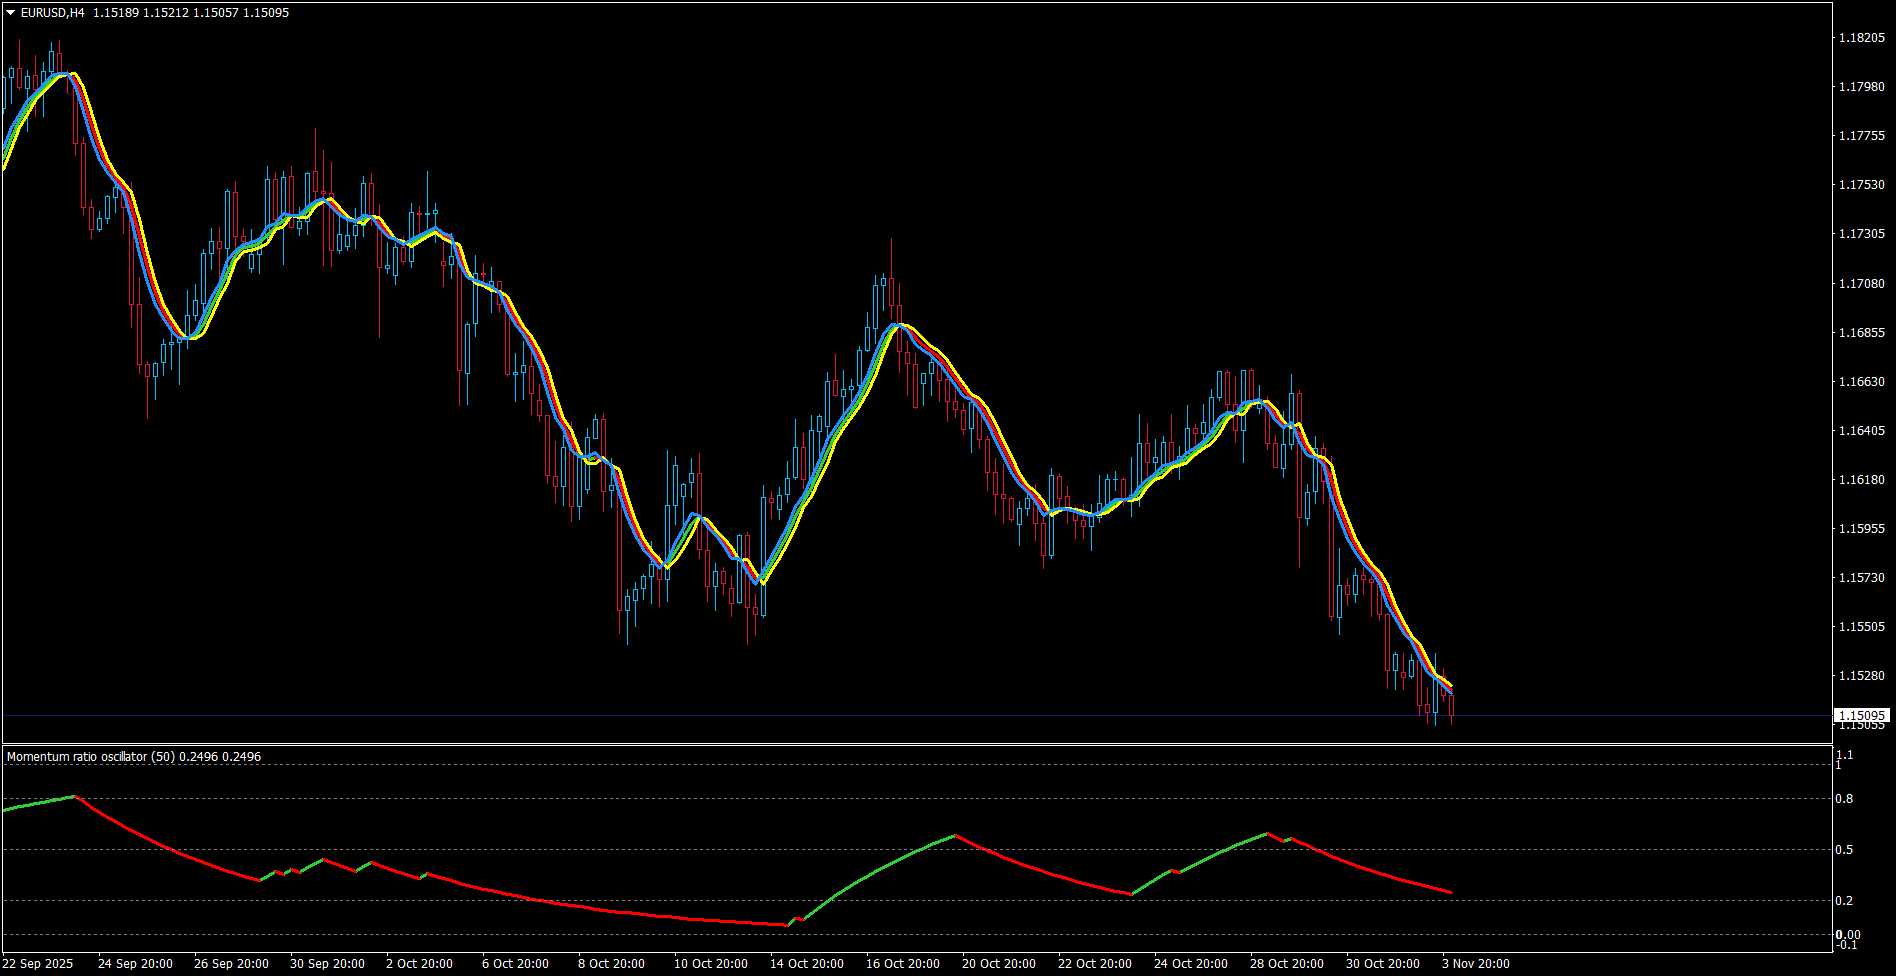Screen dimensions: 1896x976
Task: Select the 1.17305 price scale value
Action: point(1862,234)
